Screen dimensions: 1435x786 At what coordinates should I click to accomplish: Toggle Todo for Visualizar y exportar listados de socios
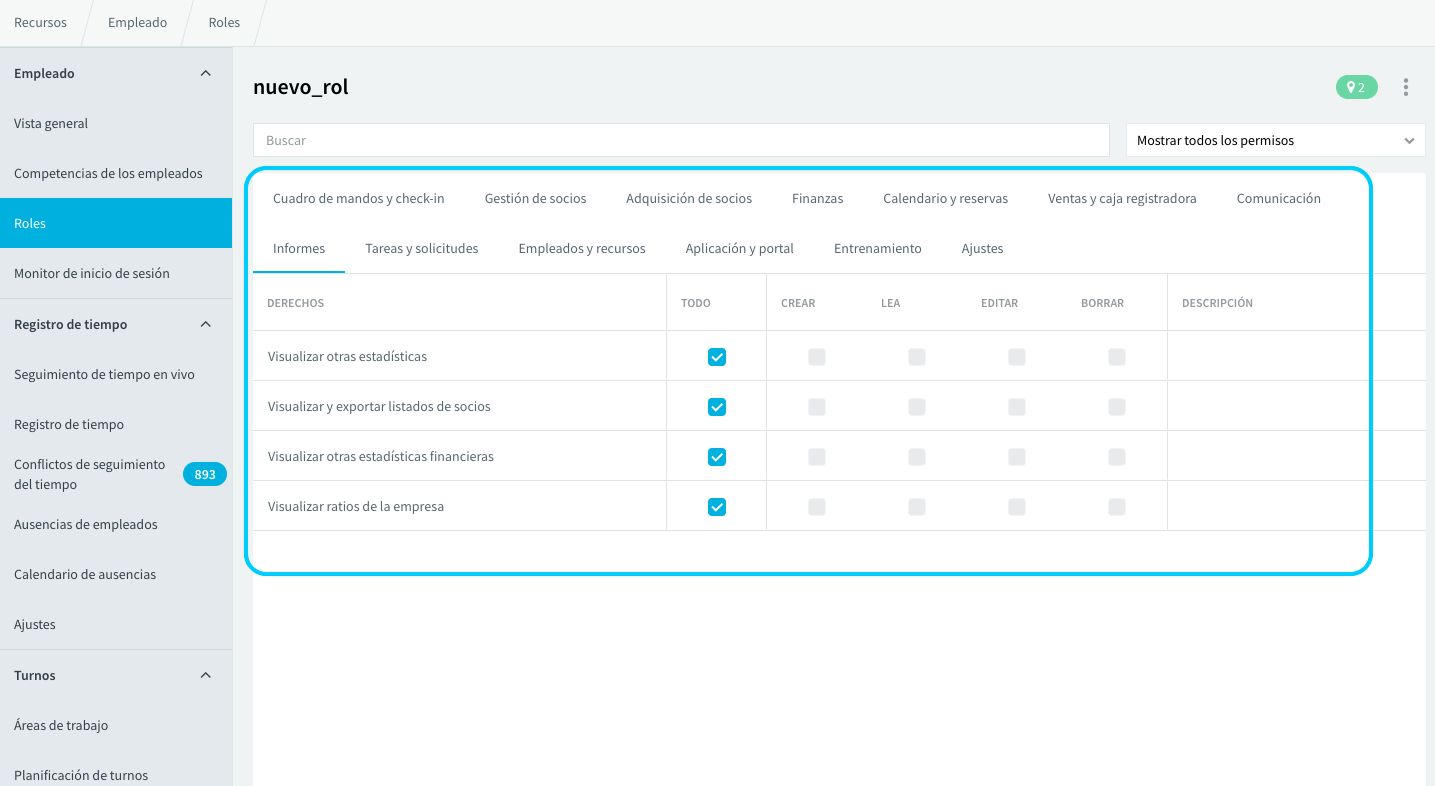point(717,407)
